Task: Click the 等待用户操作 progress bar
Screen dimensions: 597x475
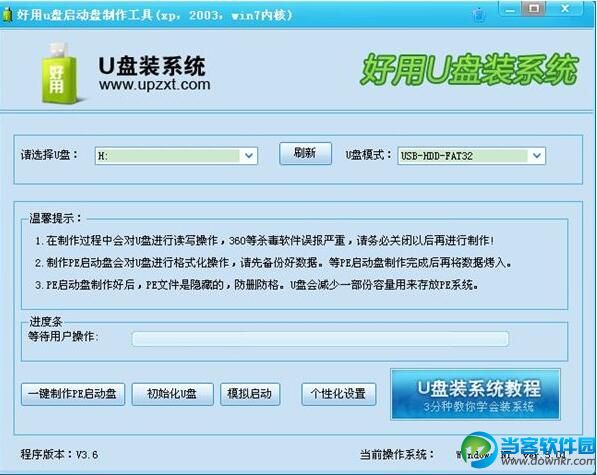Action: click(320, 338)
